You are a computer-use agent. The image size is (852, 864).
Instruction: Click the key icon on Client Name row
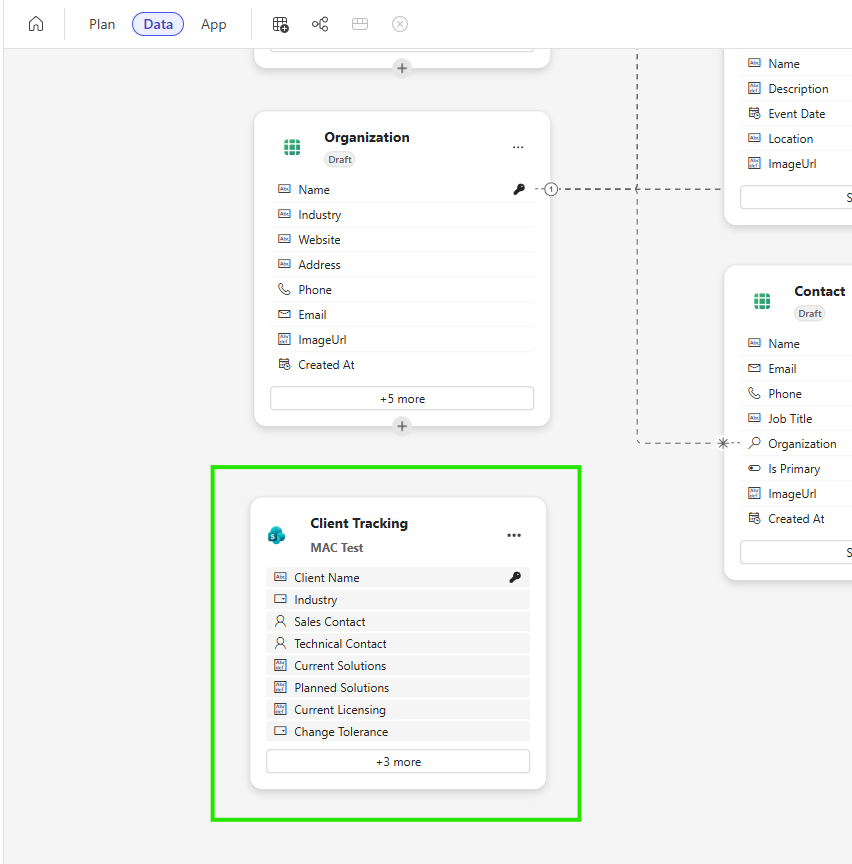click(x=515, y=577)
